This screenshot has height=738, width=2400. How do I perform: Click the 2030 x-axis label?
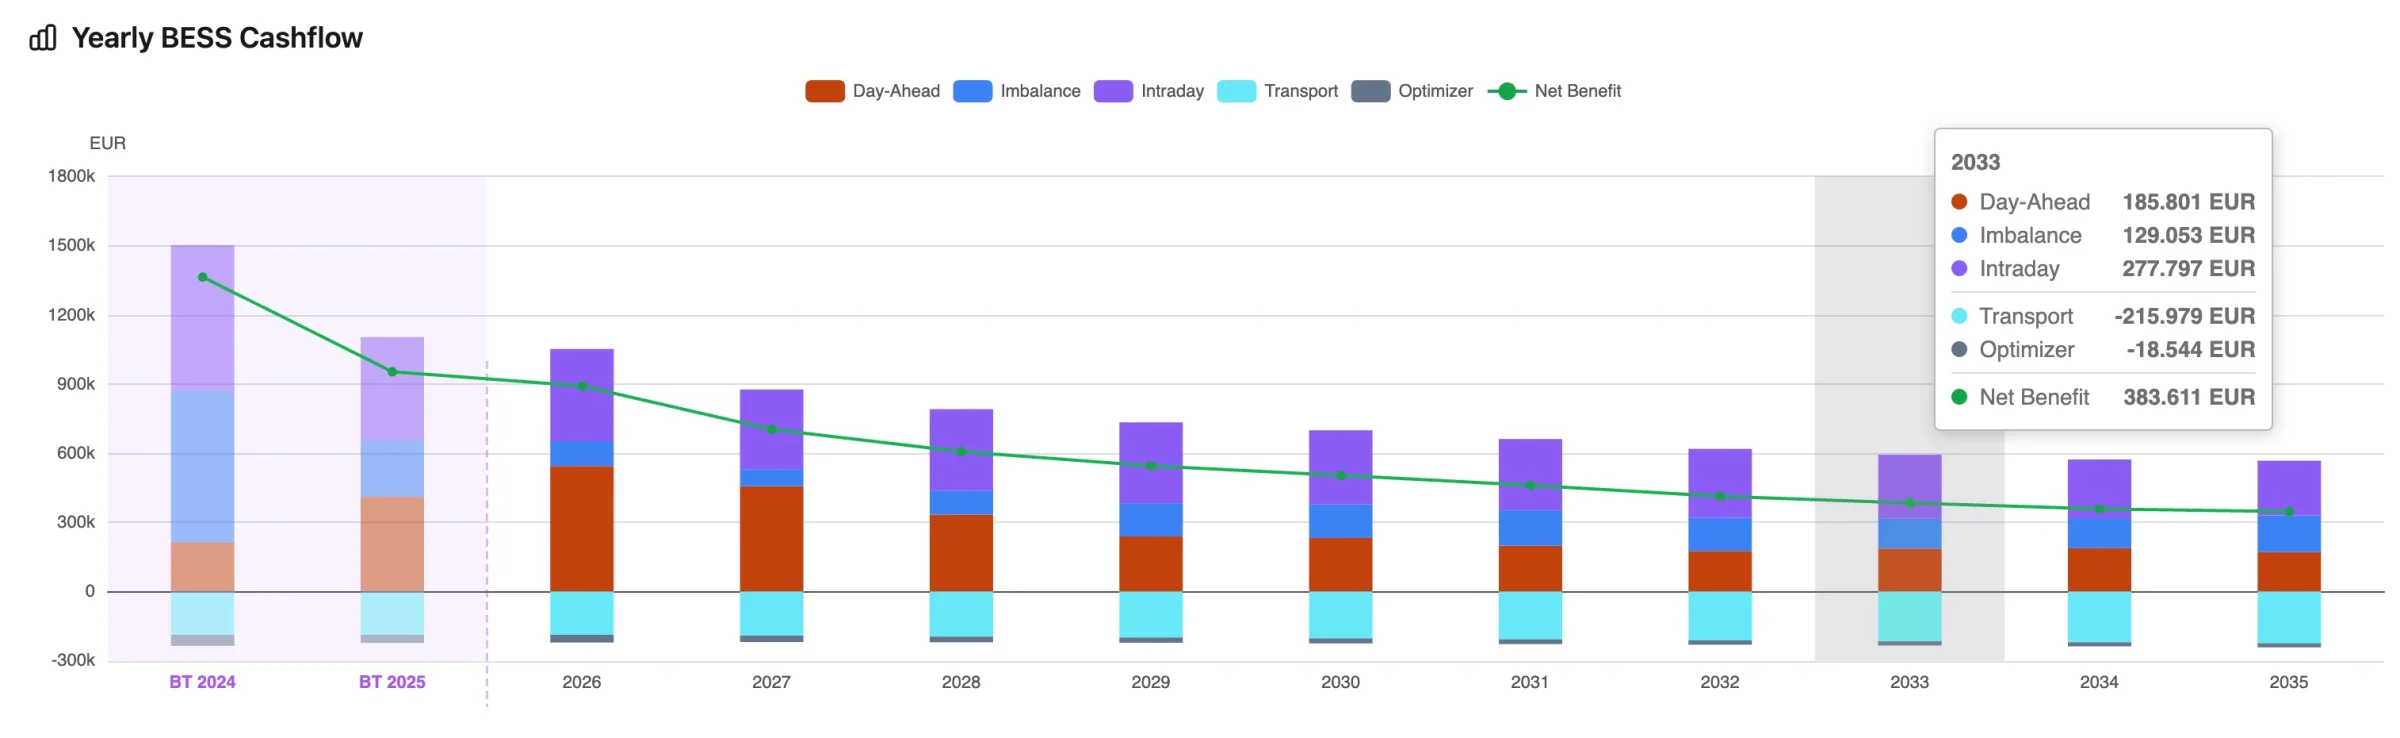(1341, 682)
